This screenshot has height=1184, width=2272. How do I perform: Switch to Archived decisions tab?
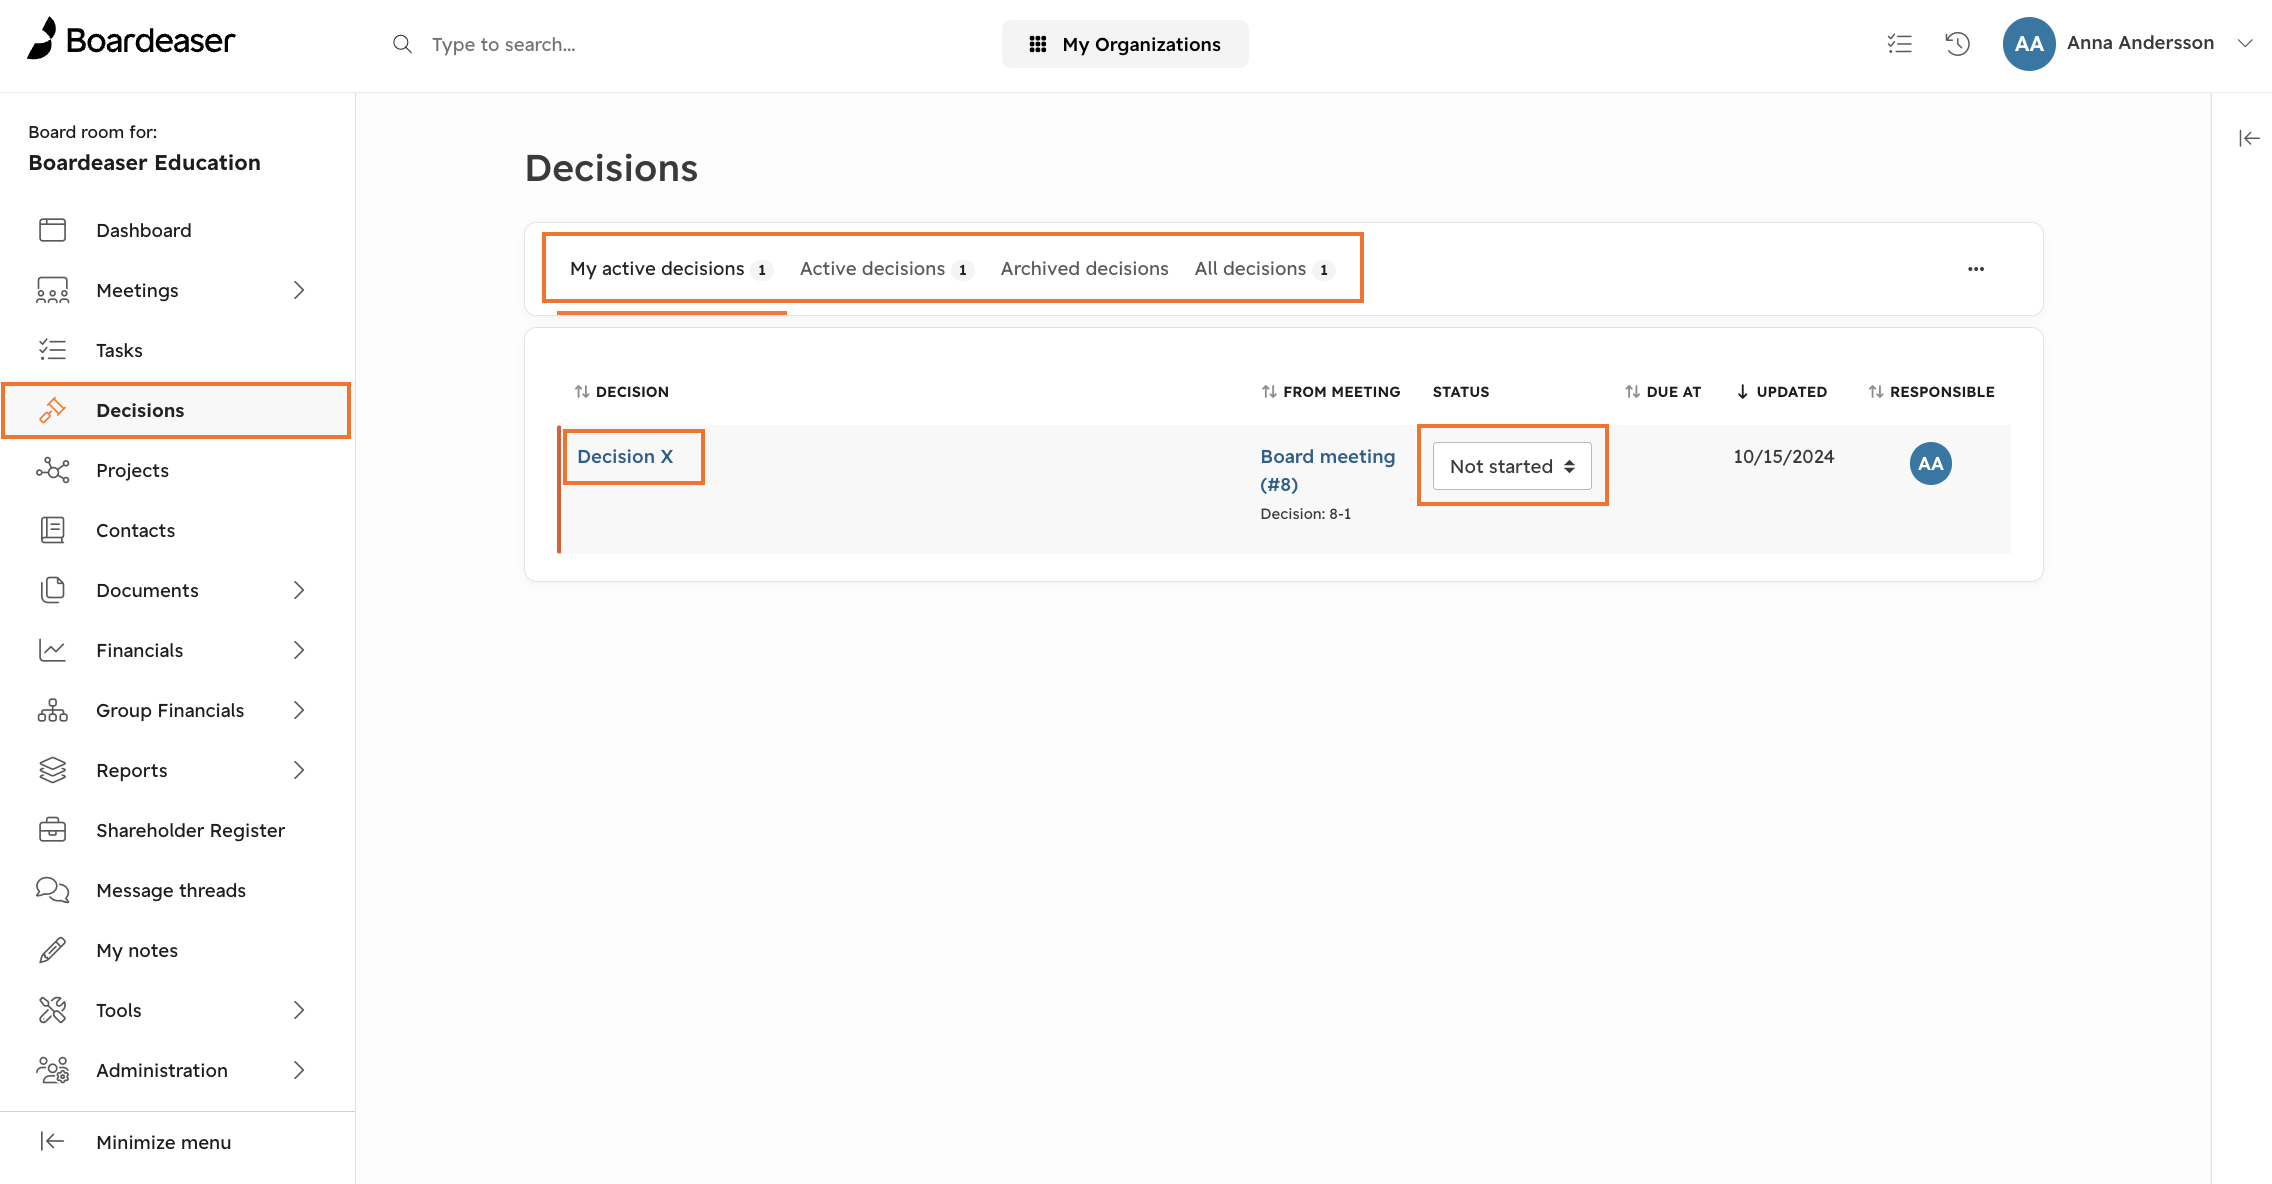point(1084,269)
